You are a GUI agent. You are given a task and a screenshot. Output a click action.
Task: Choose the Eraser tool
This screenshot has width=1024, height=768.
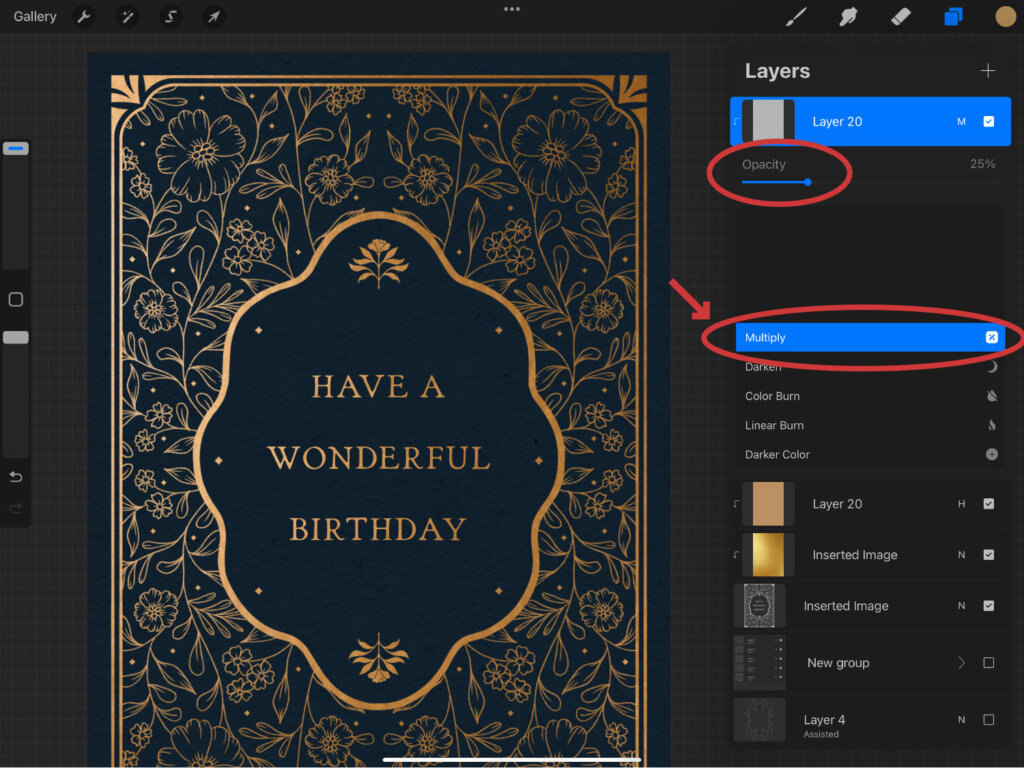click(x=901, y=17)
